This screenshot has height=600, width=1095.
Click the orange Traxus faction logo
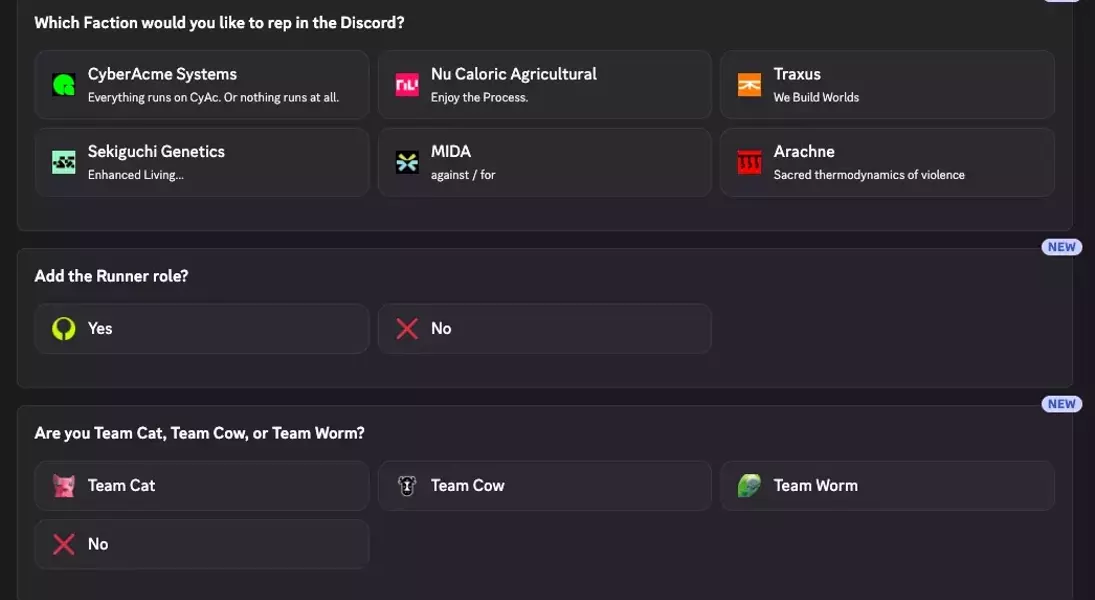click(x=749, y=85)
